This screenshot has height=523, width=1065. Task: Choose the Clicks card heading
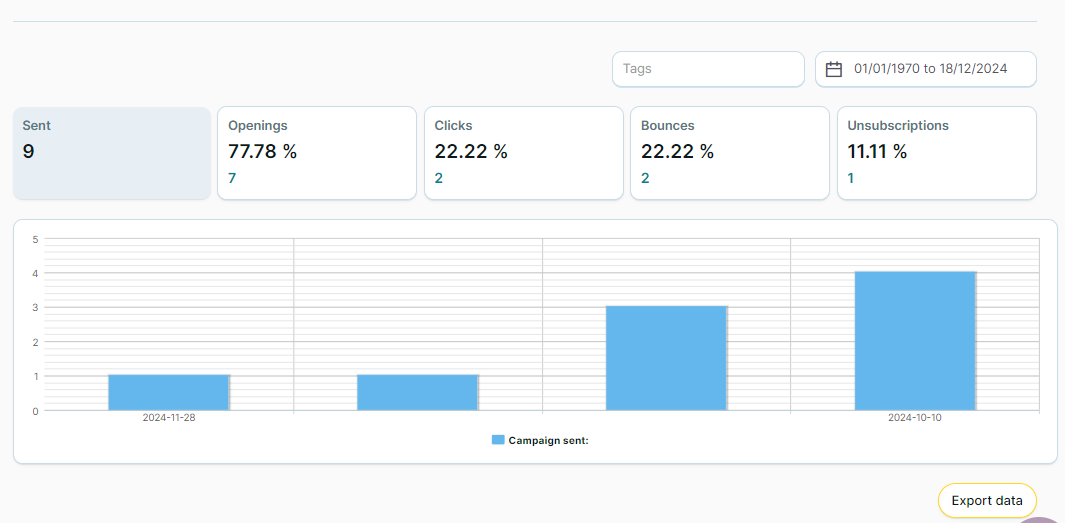coord(454,126)
